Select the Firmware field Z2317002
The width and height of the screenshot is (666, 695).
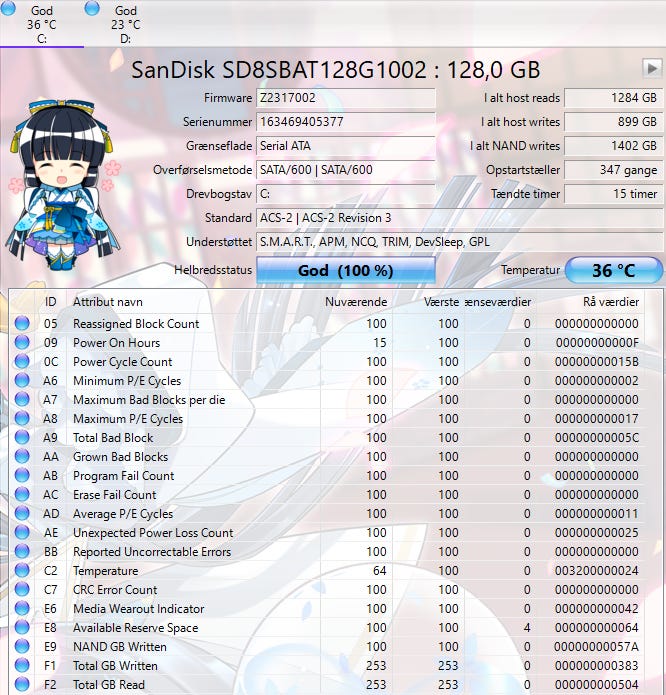point(346,98)
